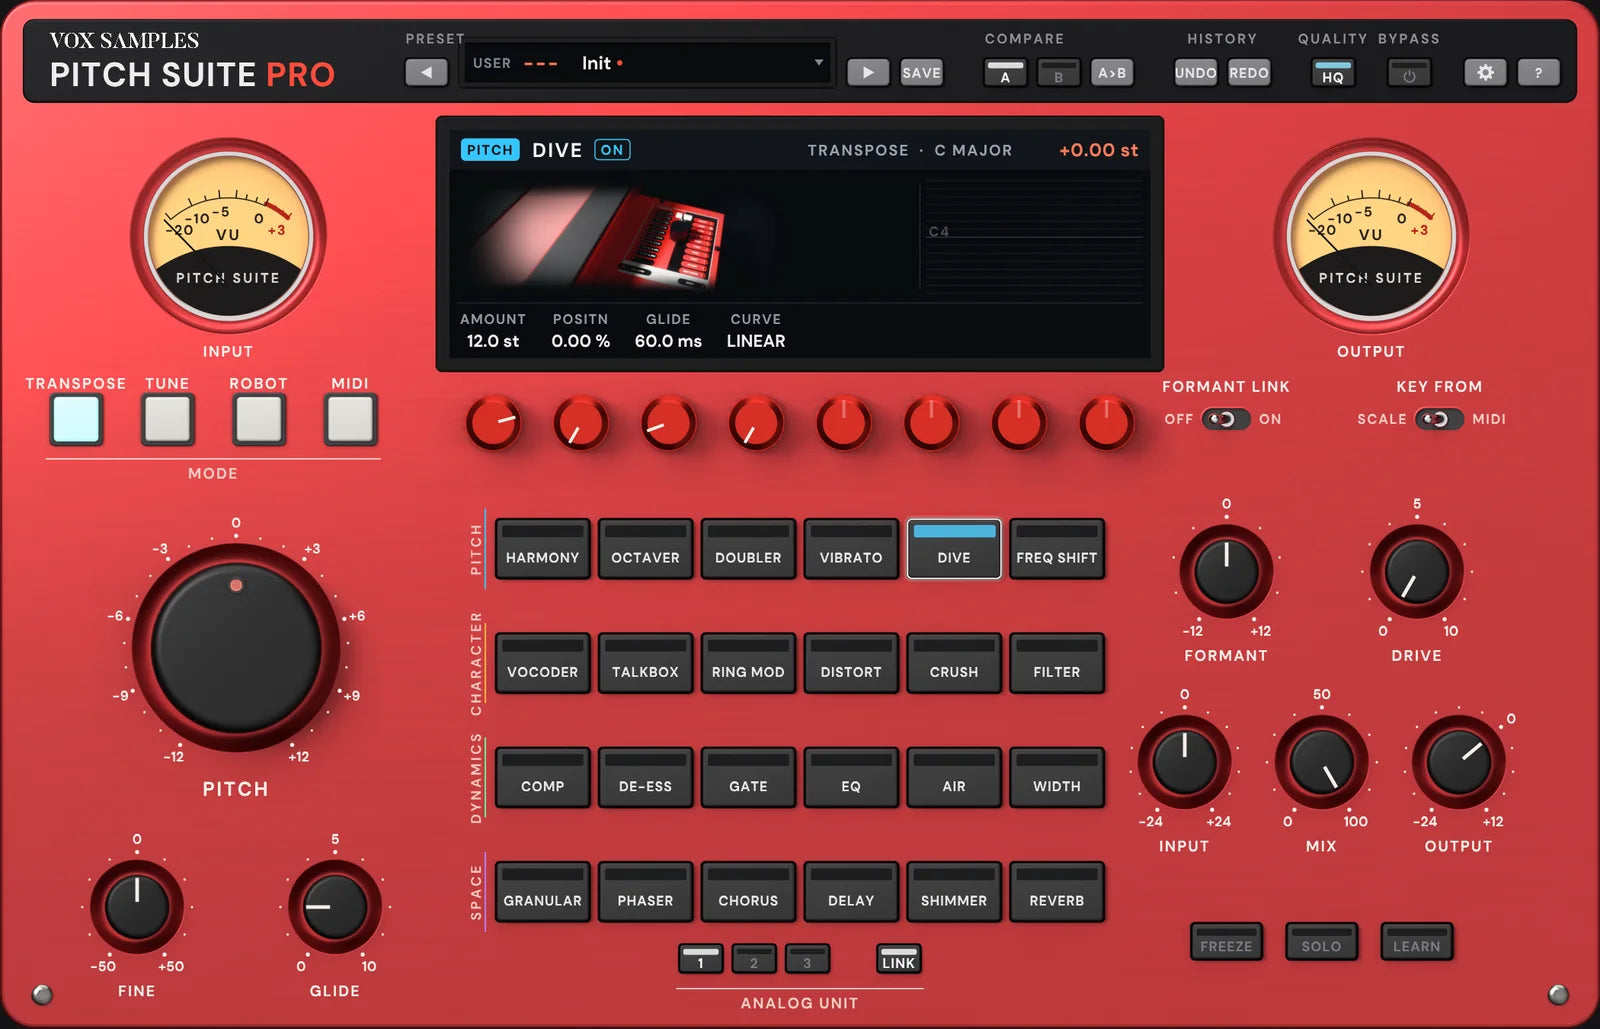Open the De-Ess dynamics module
The height and width of the screenshot is (1029, 1600).
tap(646, 777)
